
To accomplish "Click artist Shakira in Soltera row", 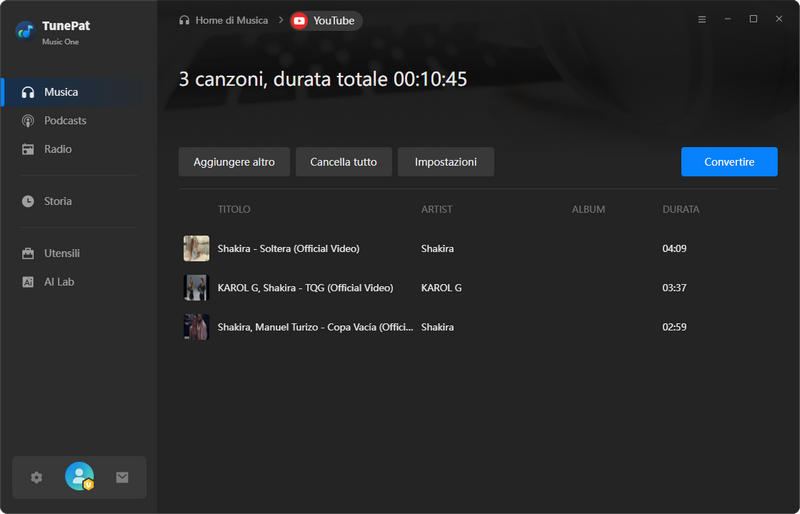I will 437,249.
